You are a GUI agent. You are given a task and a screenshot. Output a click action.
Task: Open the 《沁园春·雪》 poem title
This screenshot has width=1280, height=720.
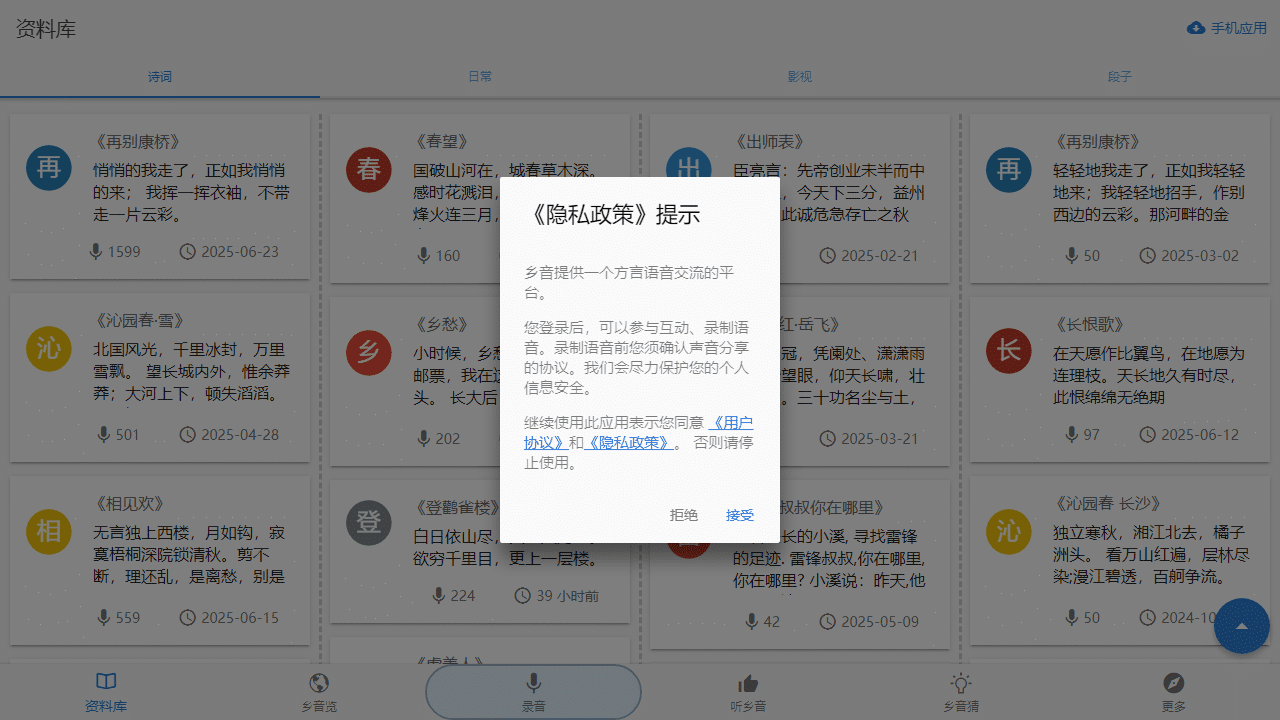coord(141,322)
